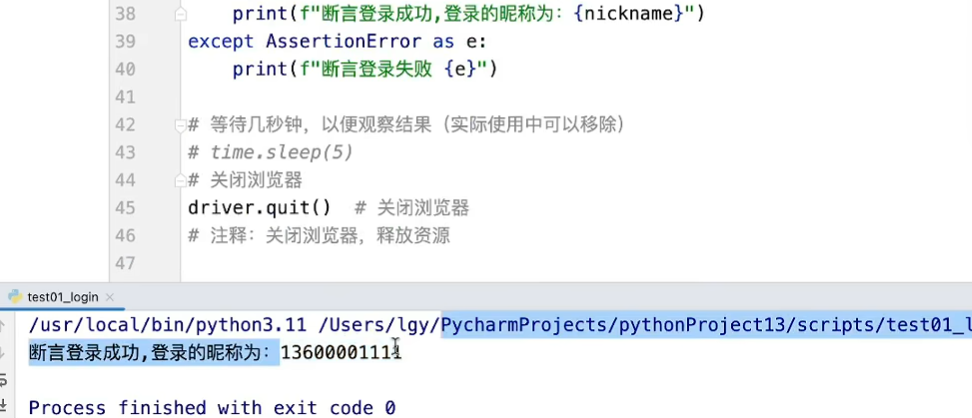The width and height of the screenshot is (972, 418).
Task: Click the nickname output 13600001111 in console
Action: coord(341,352)
